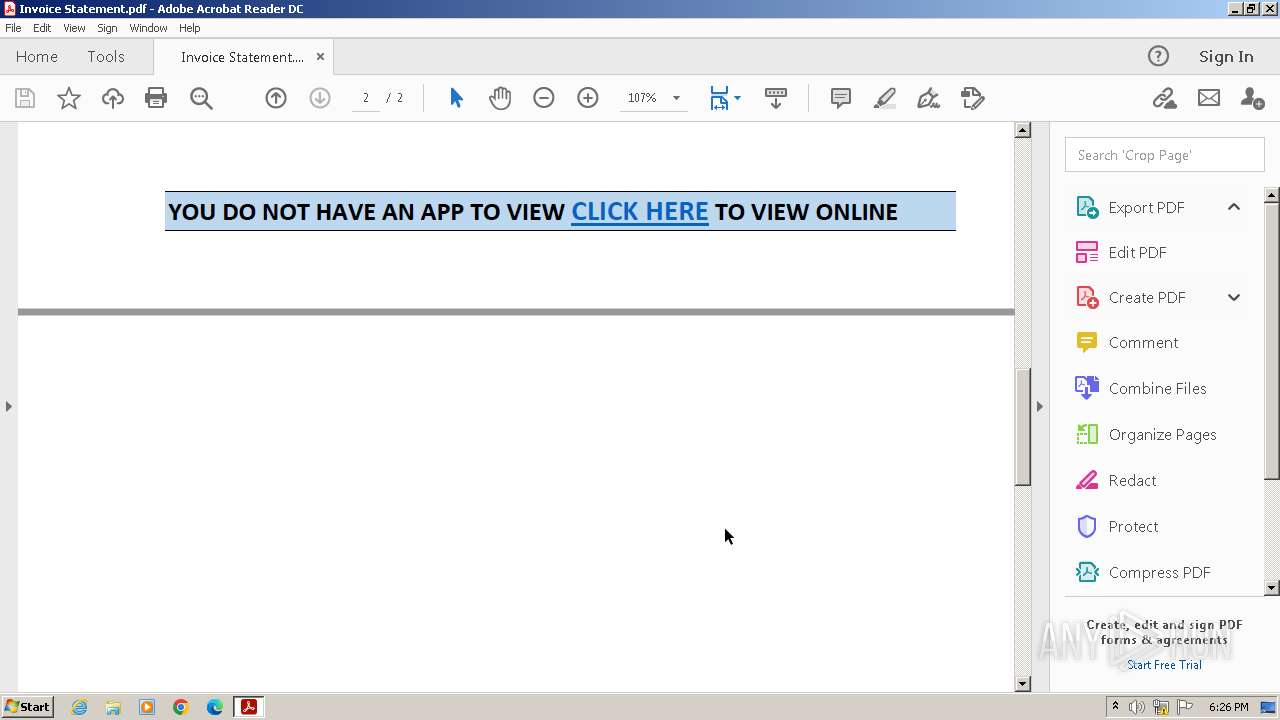This screenshot has height=720, width=1280.
Task: Open the Help menu
Action: tap(190, 28)
